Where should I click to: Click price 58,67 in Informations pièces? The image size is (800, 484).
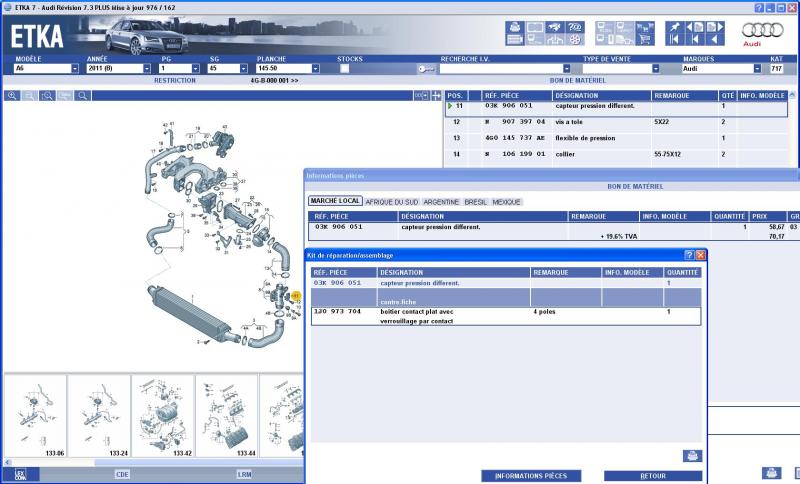pyautogui.click(x=777, y=227)
